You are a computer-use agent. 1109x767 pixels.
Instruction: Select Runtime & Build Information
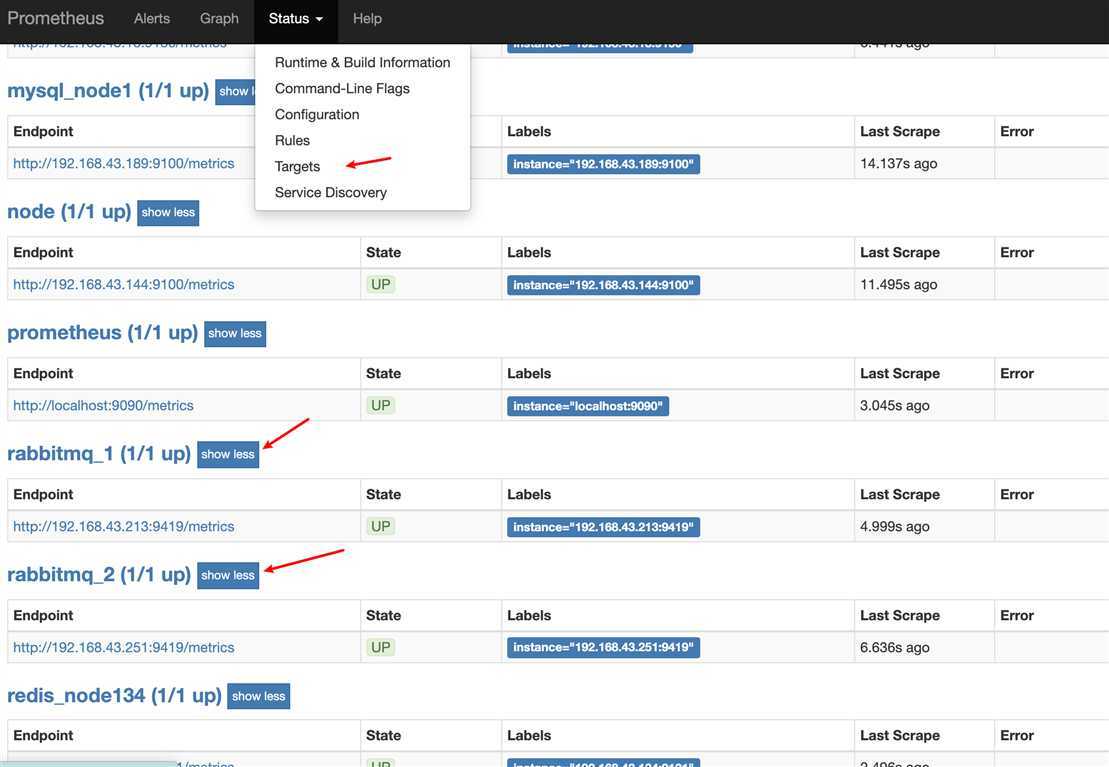[x=362, y=62]
